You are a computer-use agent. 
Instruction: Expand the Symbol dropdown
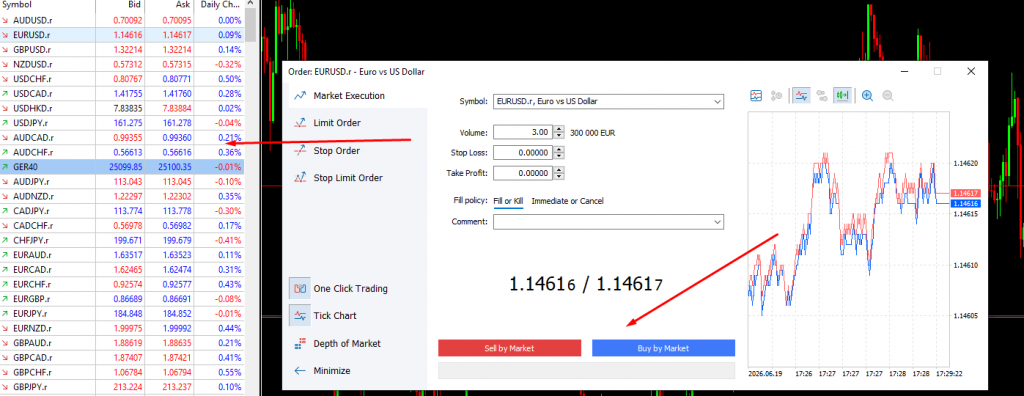click(x=718, y=101)
